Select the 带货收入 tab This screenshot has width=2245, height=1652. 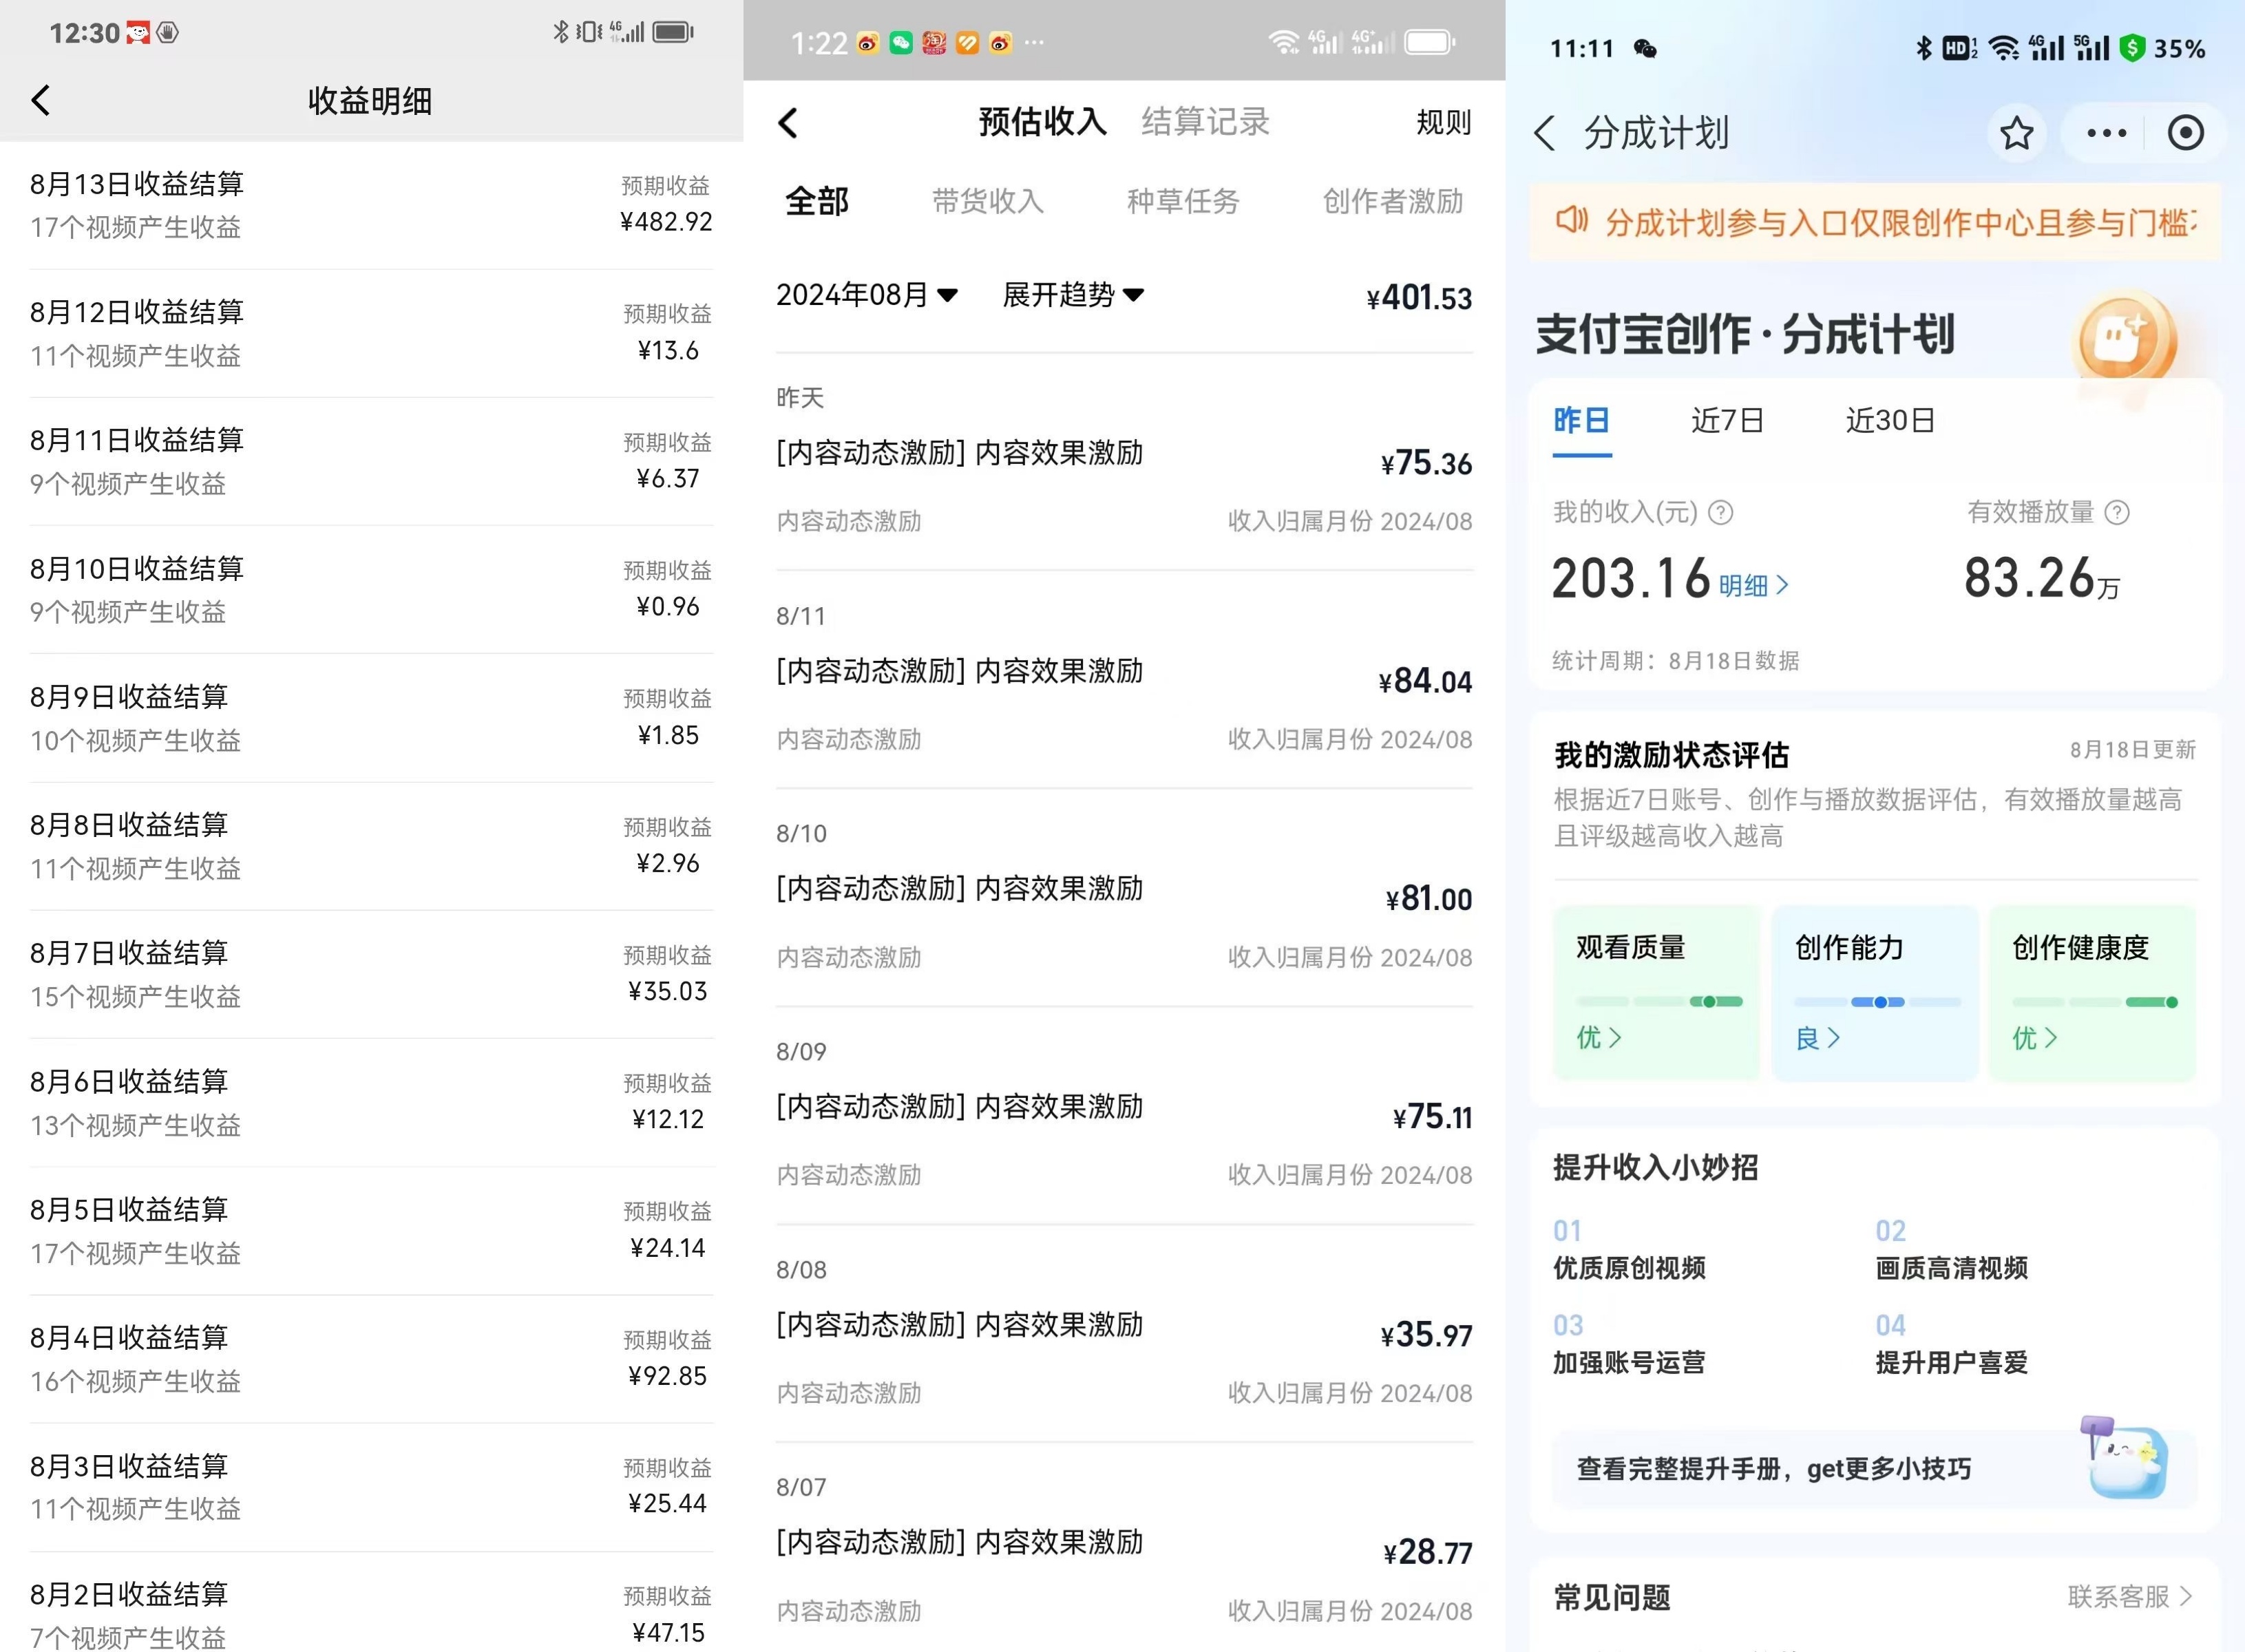pos(988,201)
